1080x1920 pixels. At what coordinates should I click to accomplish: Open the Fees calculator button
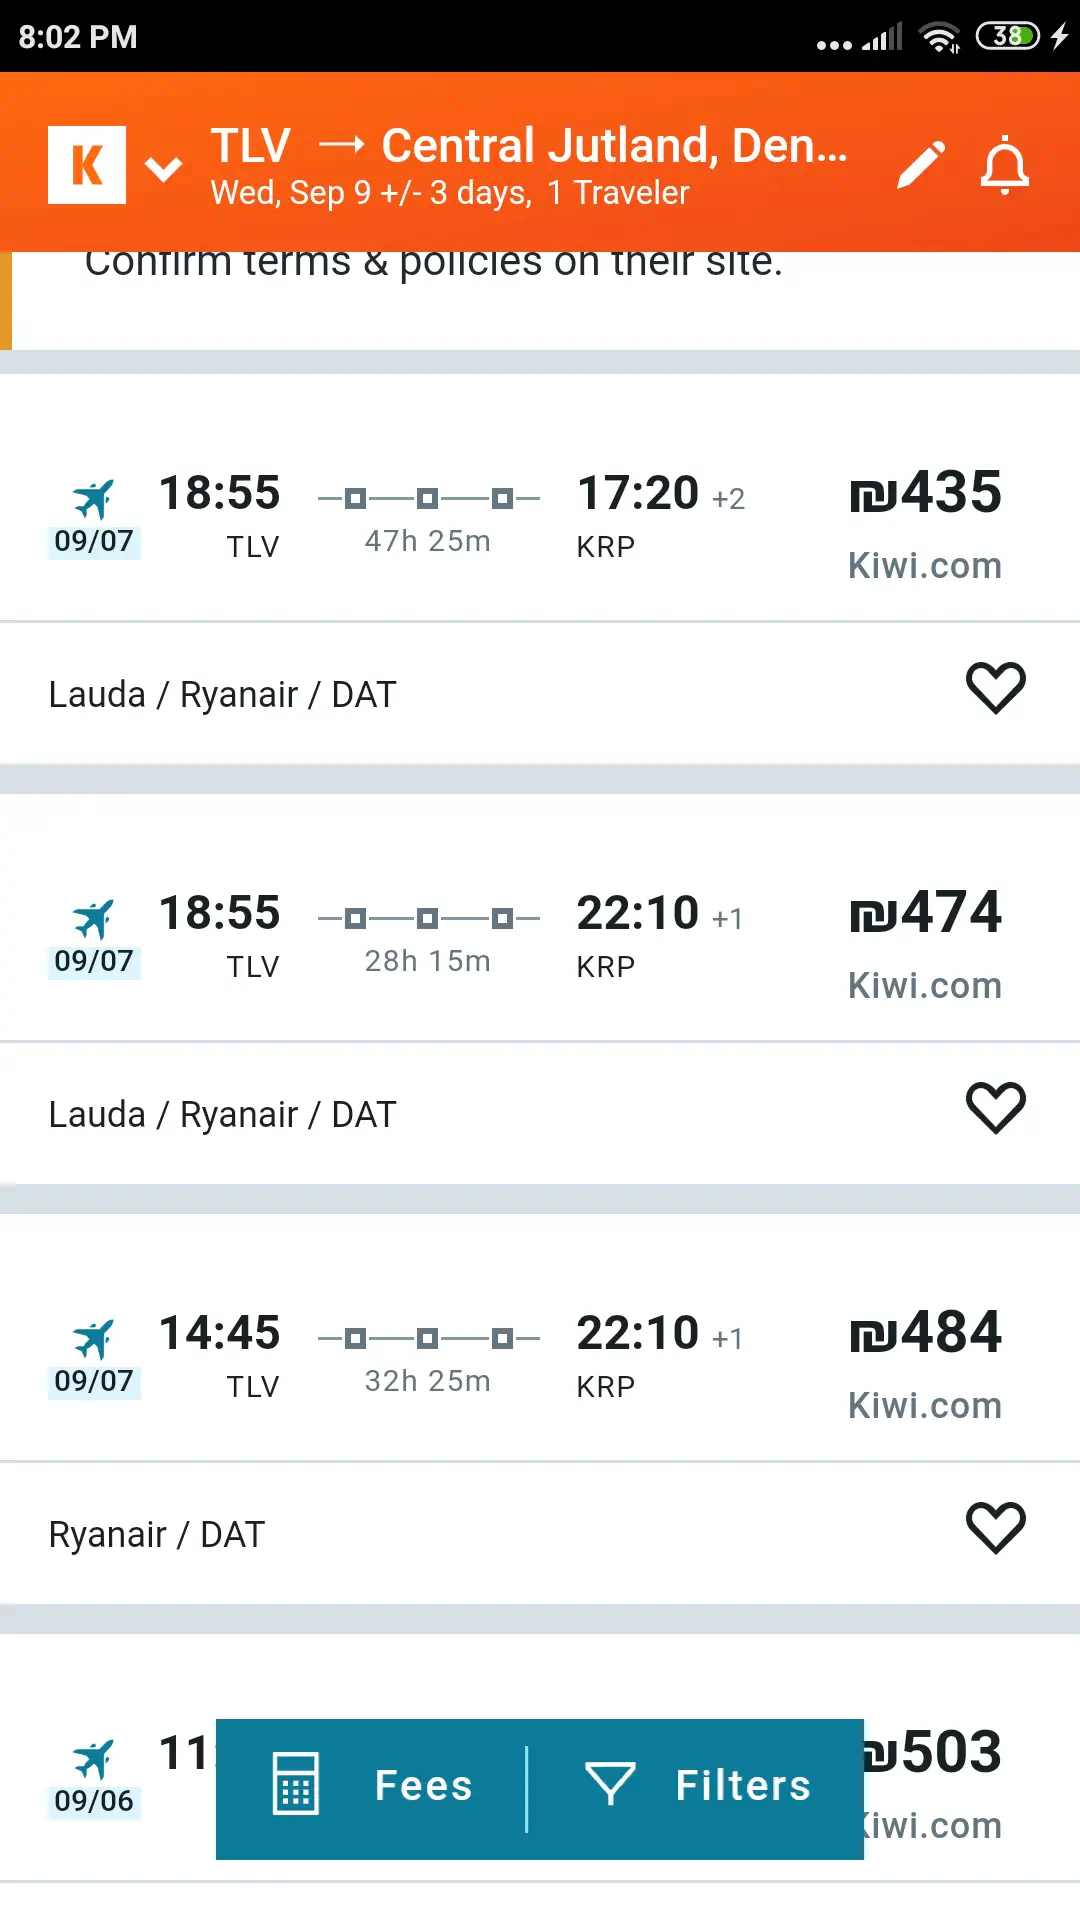coord(372,1786)
